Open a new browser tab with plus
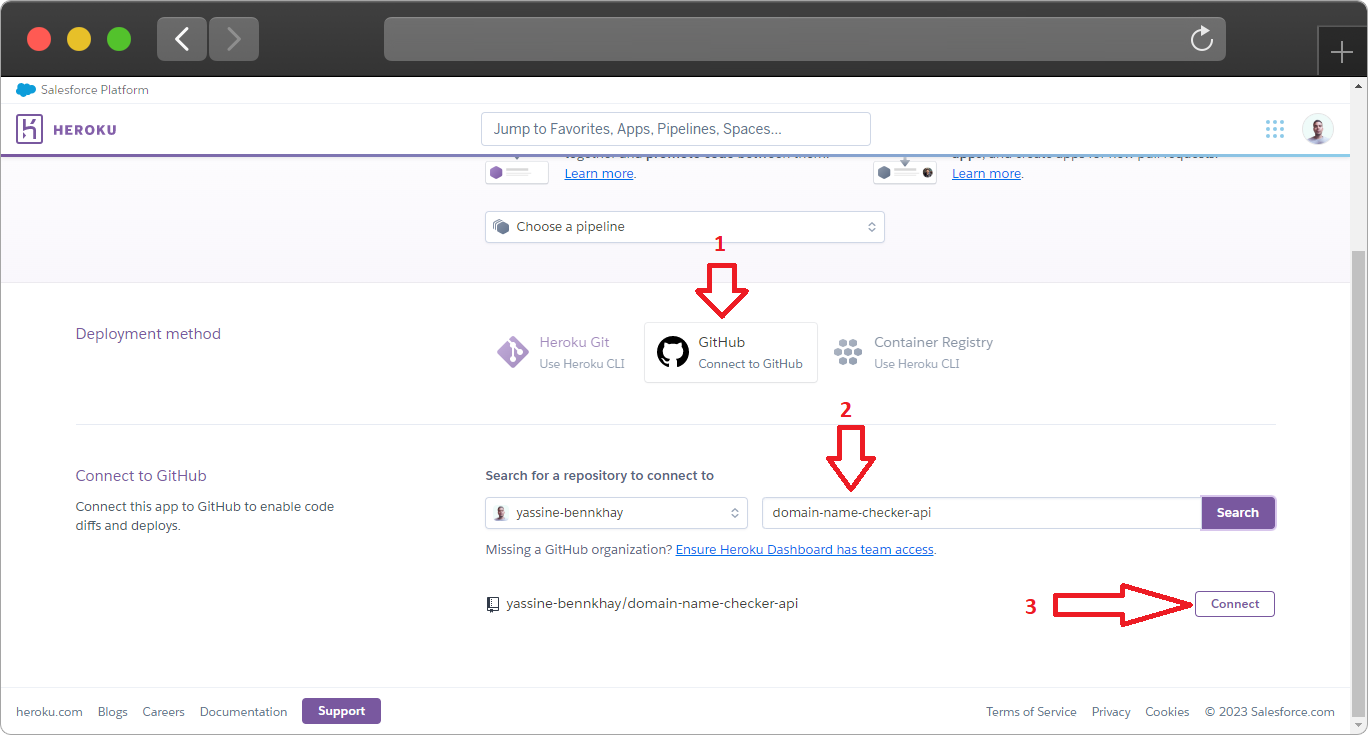Screen dimensions: 1368x735 (x=1341, y=53)
